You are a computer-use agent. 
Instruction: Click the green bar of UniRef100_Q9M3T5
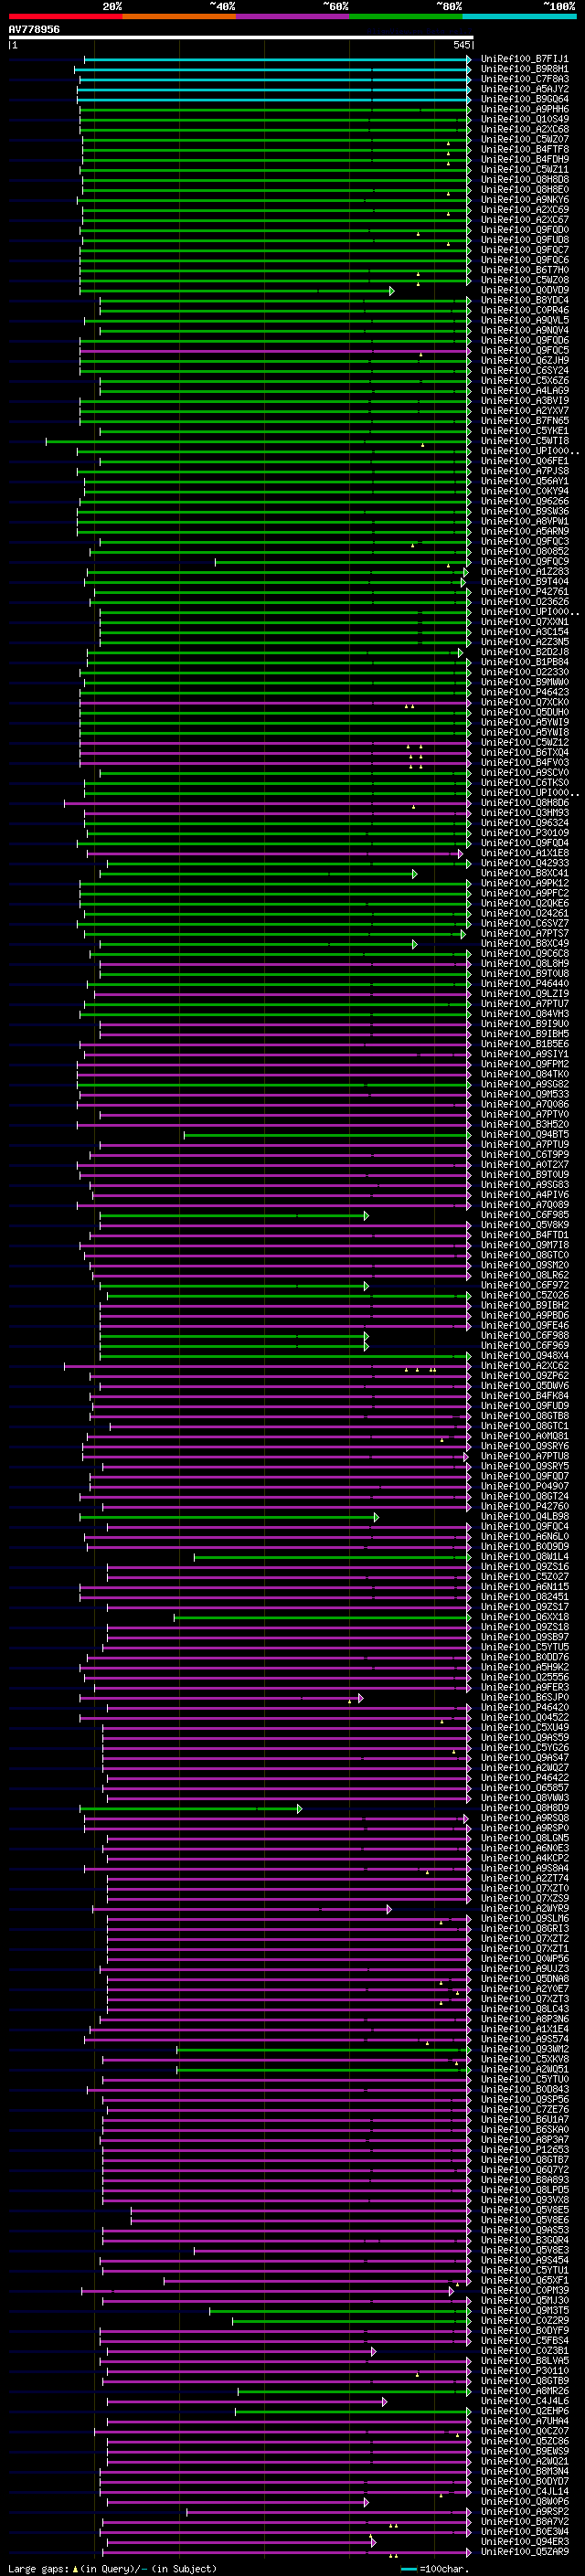[x=340, y=2311]
